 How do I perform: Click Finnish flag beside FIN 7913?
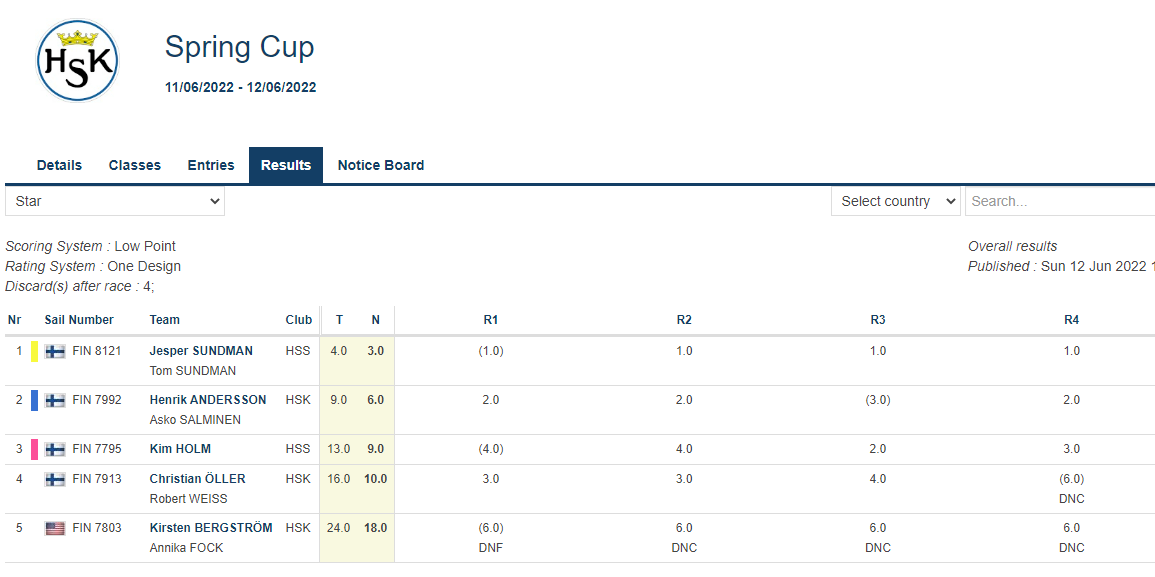55,479
